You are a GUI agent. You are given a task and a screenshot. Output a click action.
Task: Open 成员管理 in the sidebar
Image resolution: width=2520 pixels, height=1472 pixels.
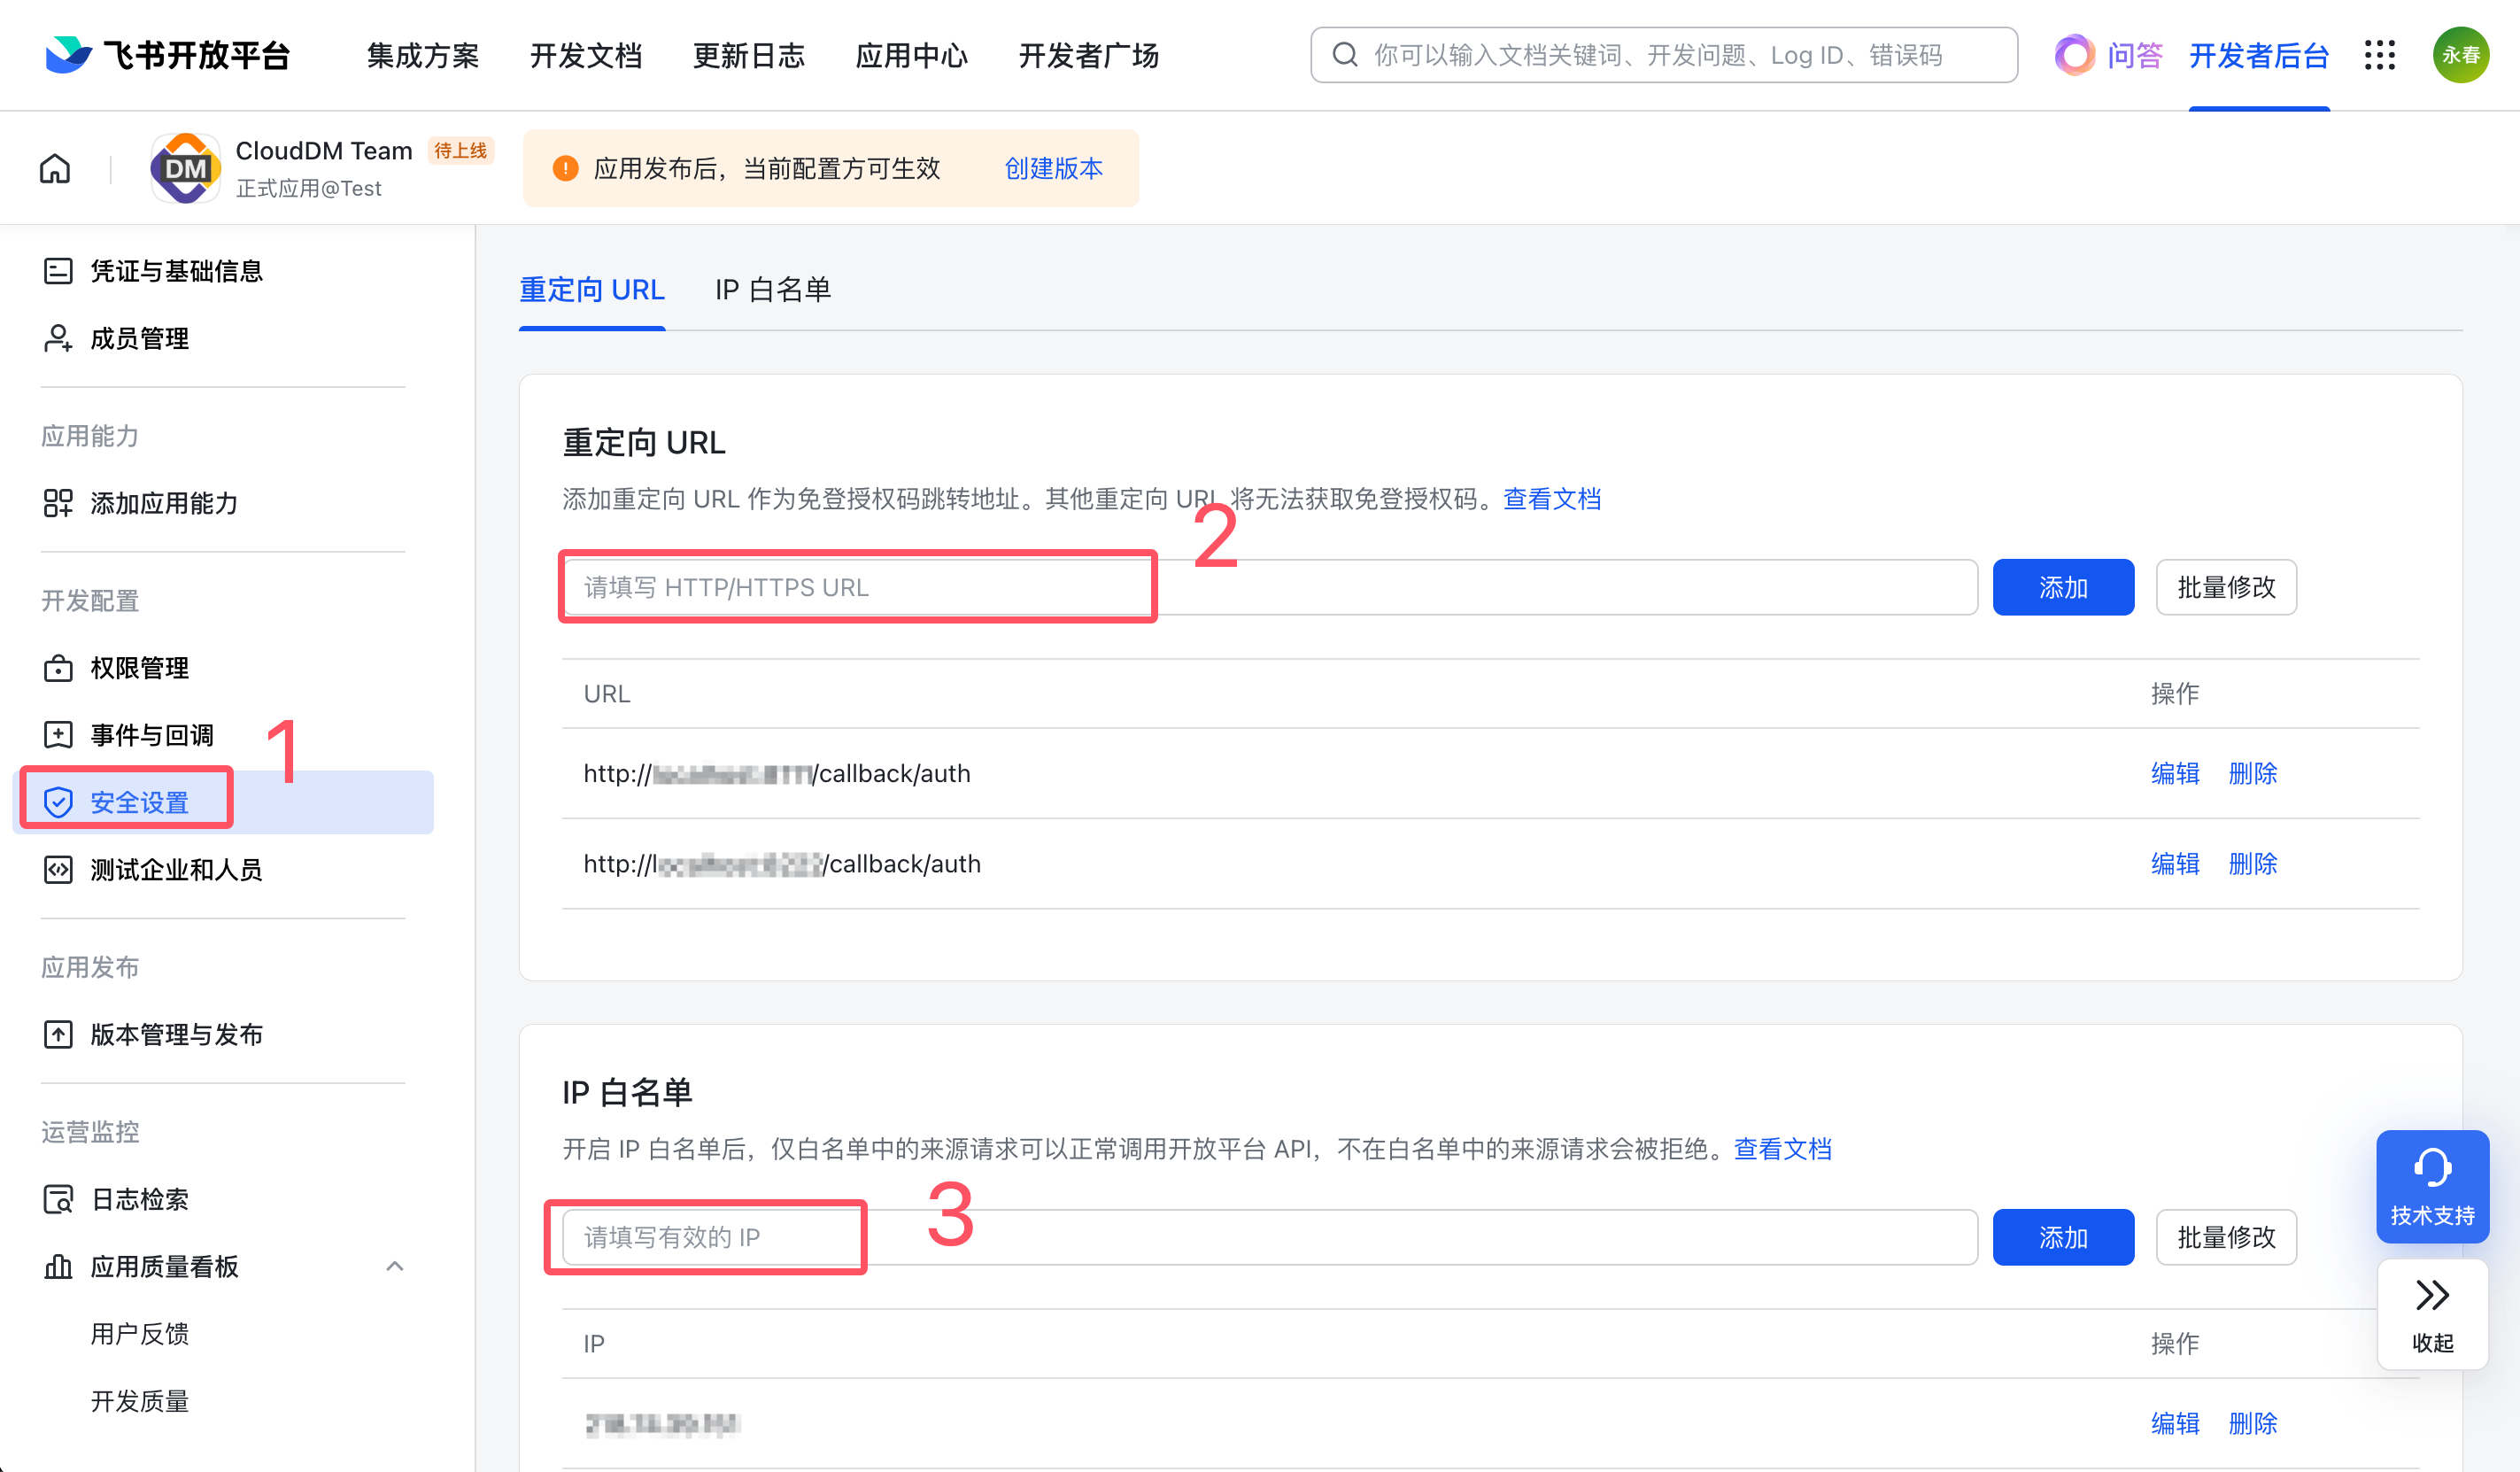tap(139, 338)
